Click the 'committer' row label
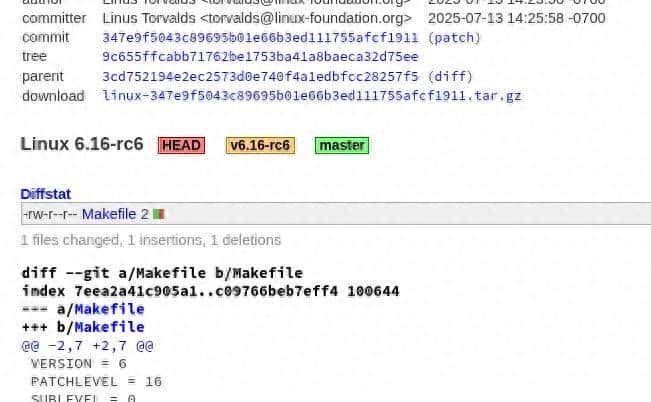The height and width of the screenshot is (402, 651). (54, 18)
